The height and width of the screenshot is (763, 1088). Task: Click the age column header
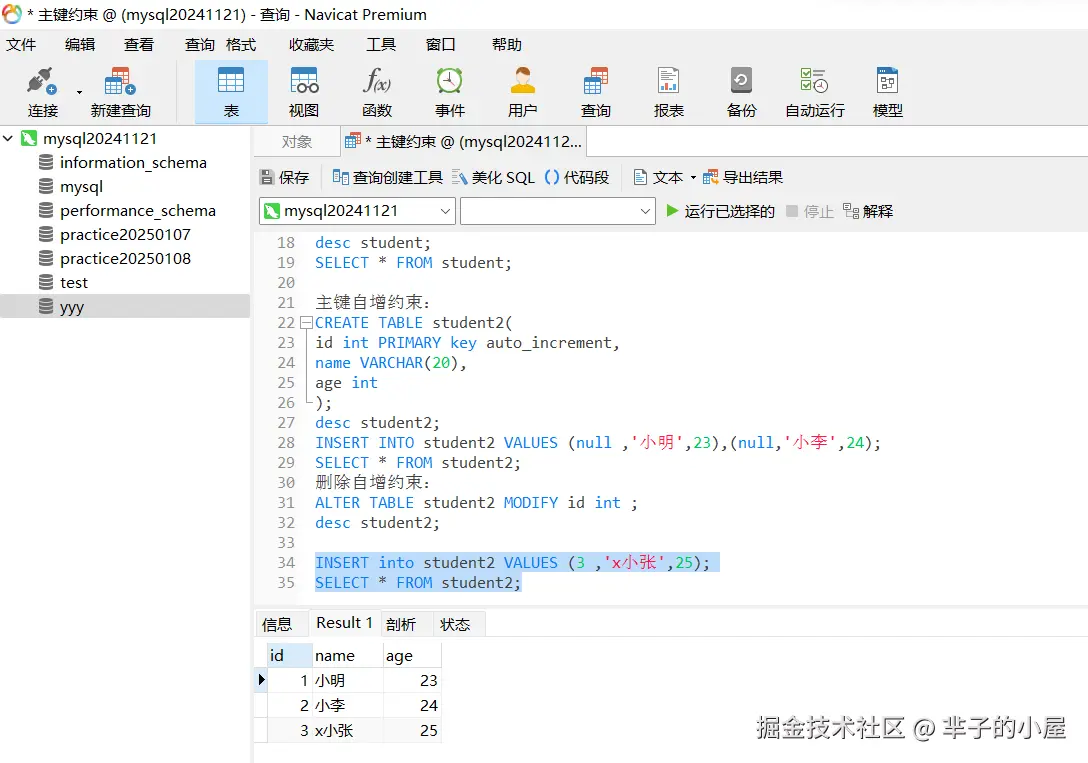coord(411,655)
